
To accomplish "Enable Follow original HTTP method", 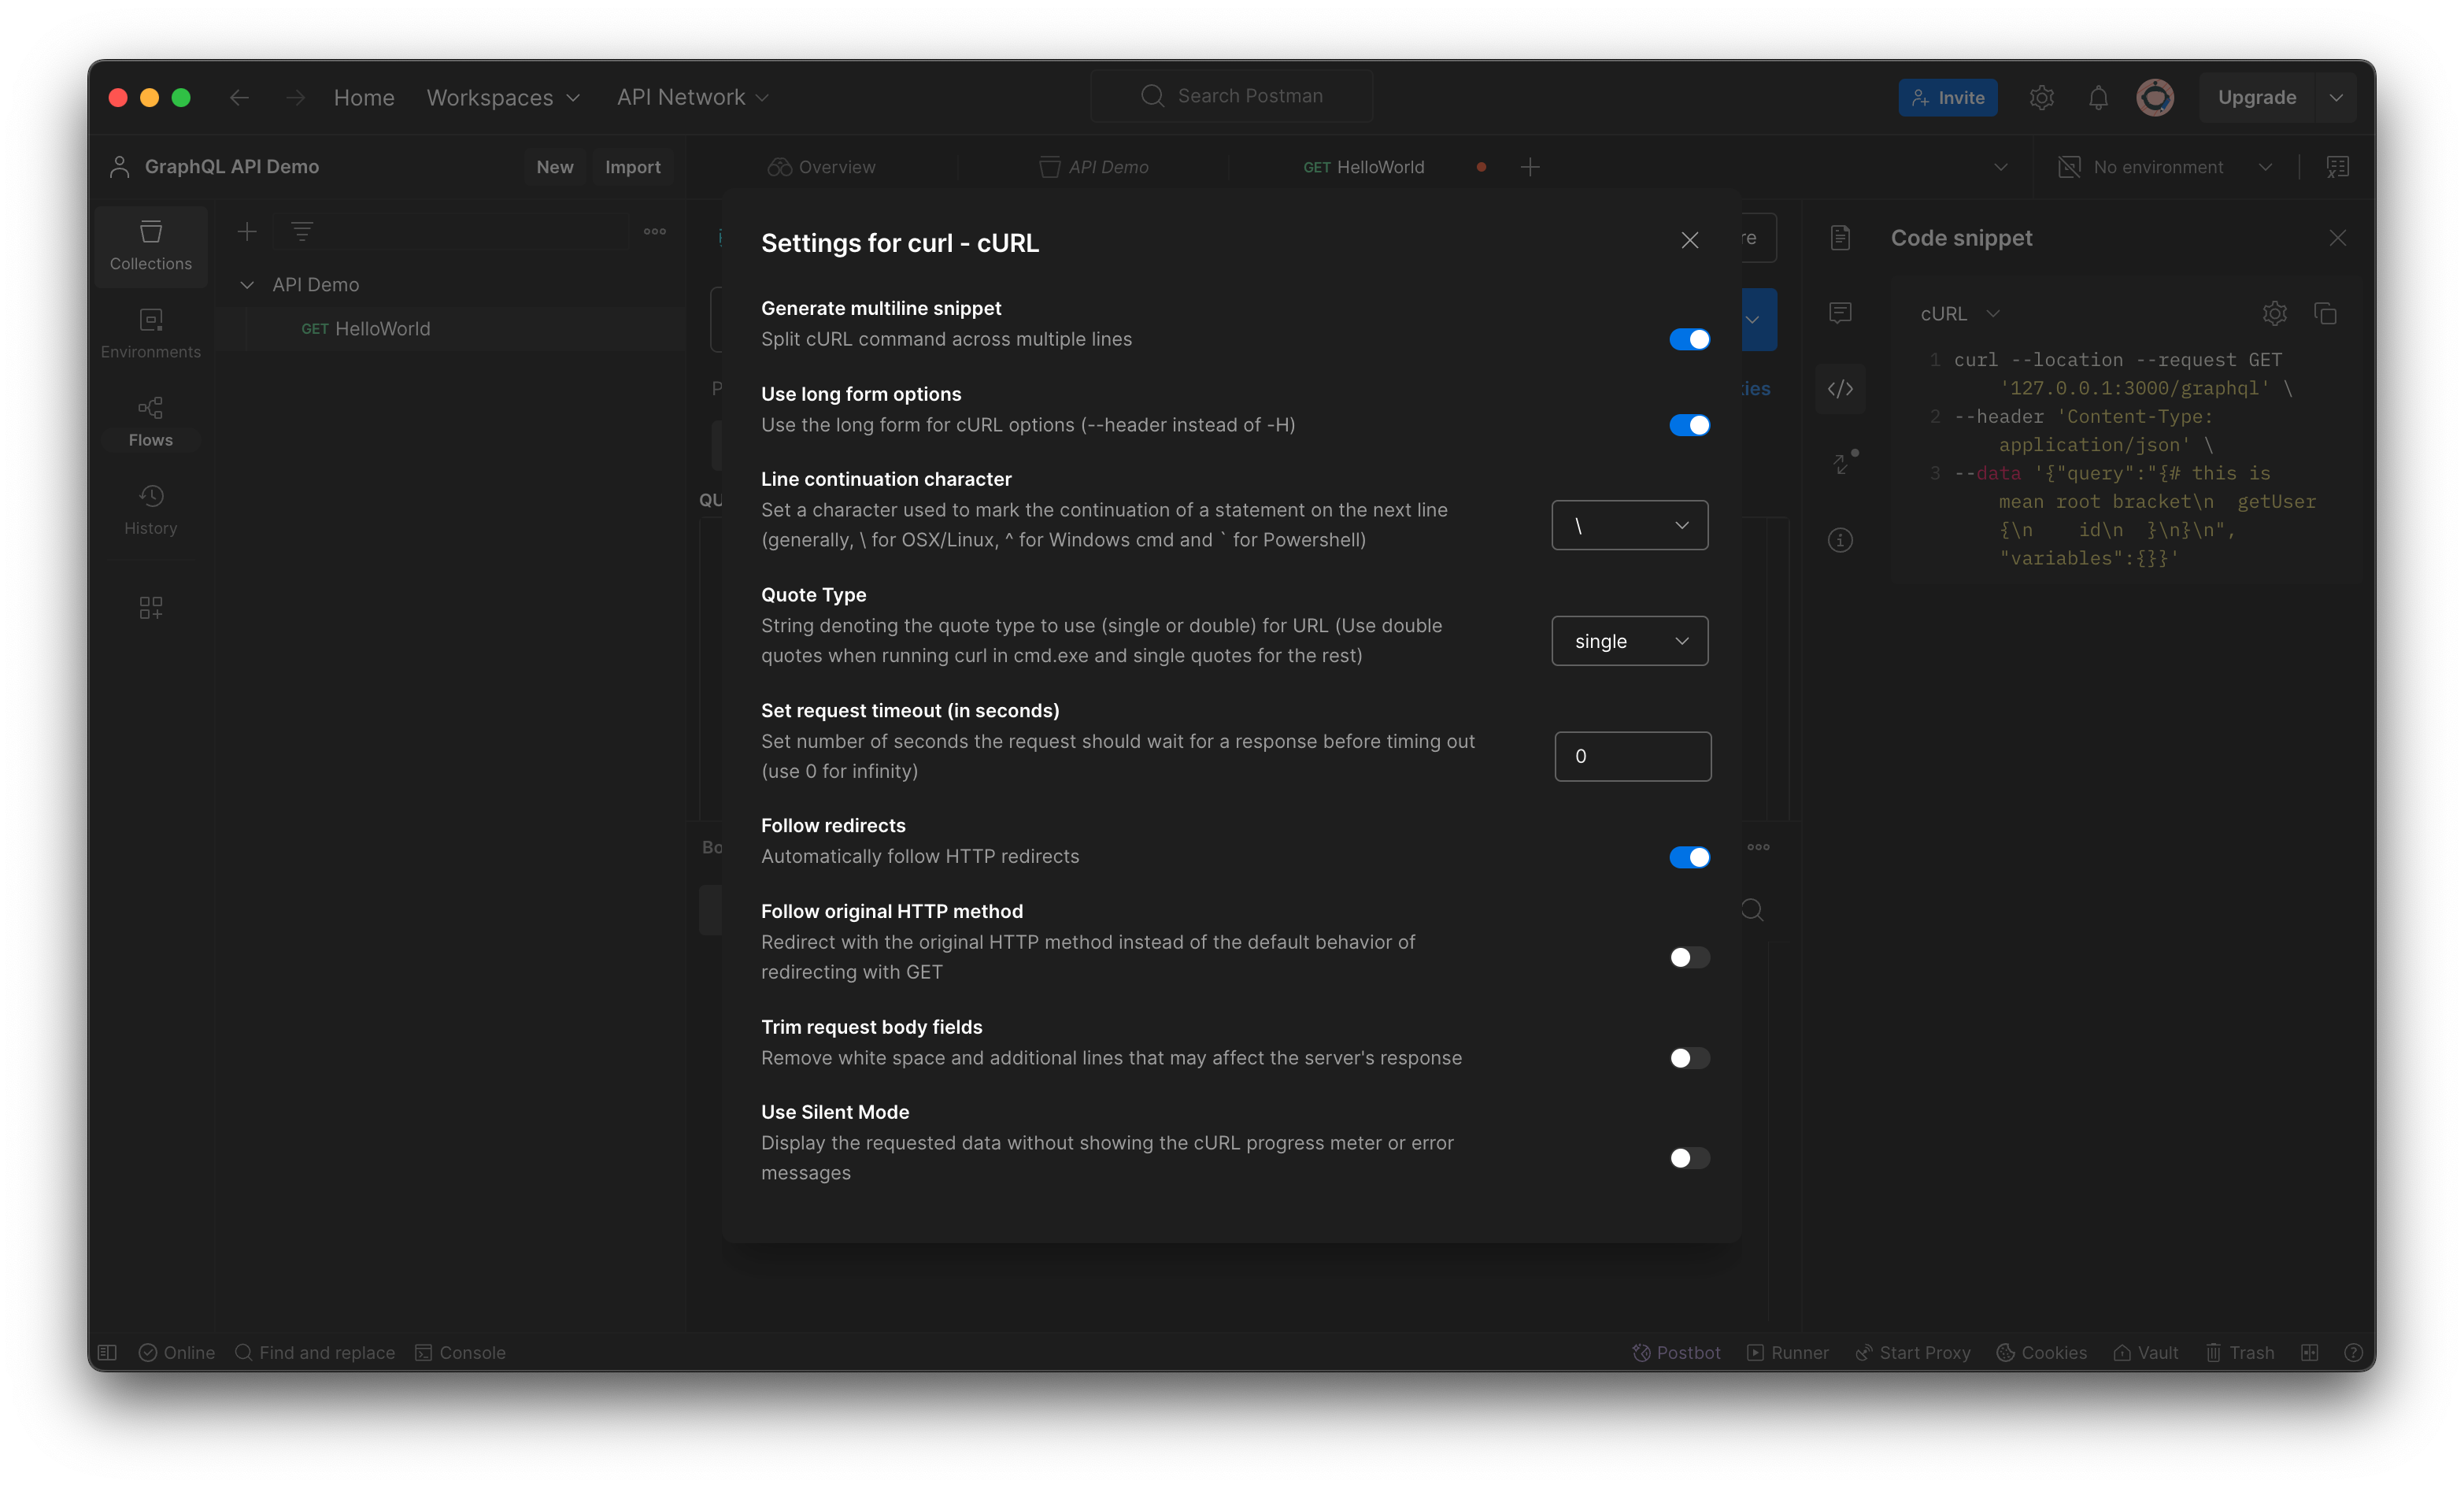I will coord(1688,957).
